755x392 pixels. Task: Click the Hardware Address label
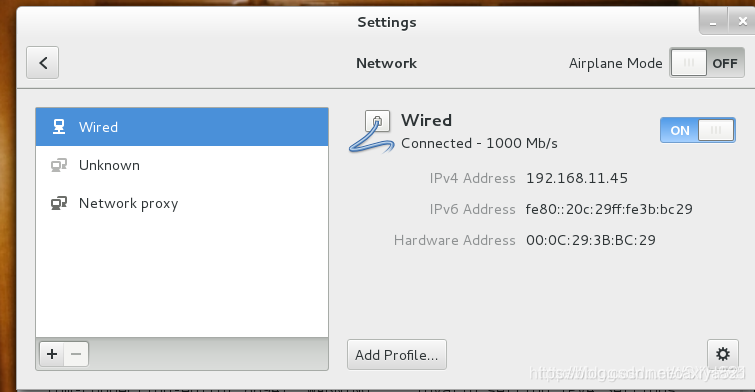point(455,240)
